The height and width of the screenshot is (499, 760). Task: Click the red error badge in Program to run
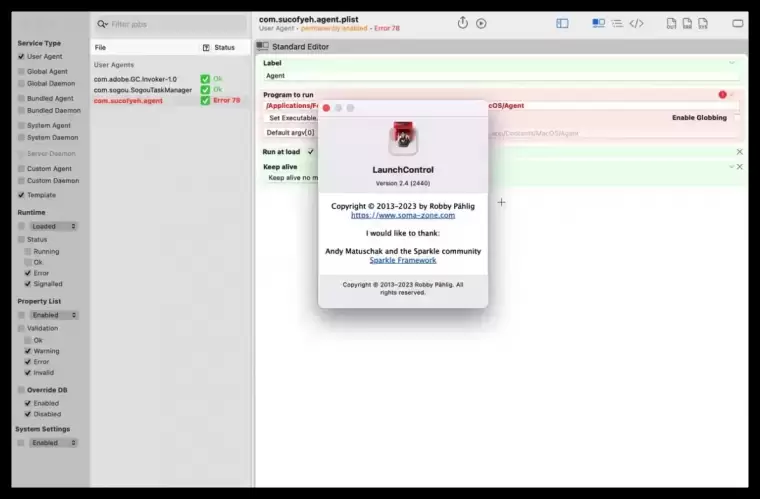click(722, 94)
